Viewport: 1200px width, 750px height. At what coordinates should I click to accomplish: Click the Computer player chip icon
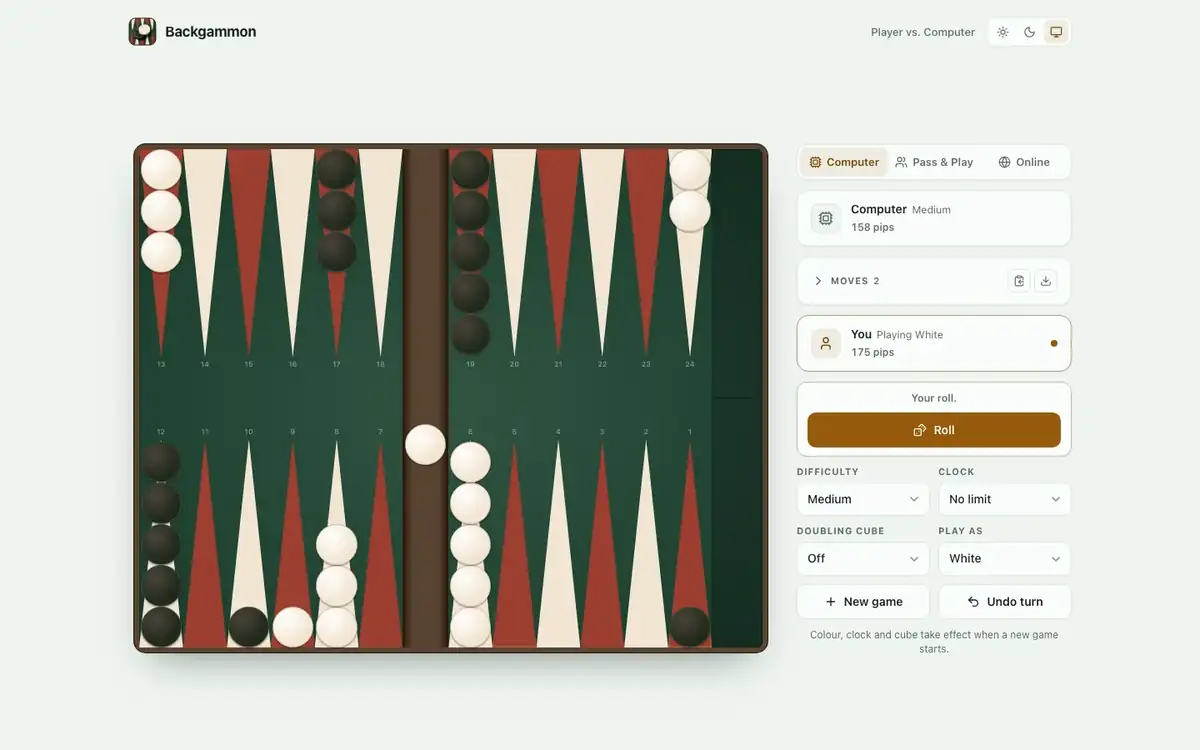click(x=826, y=218)
